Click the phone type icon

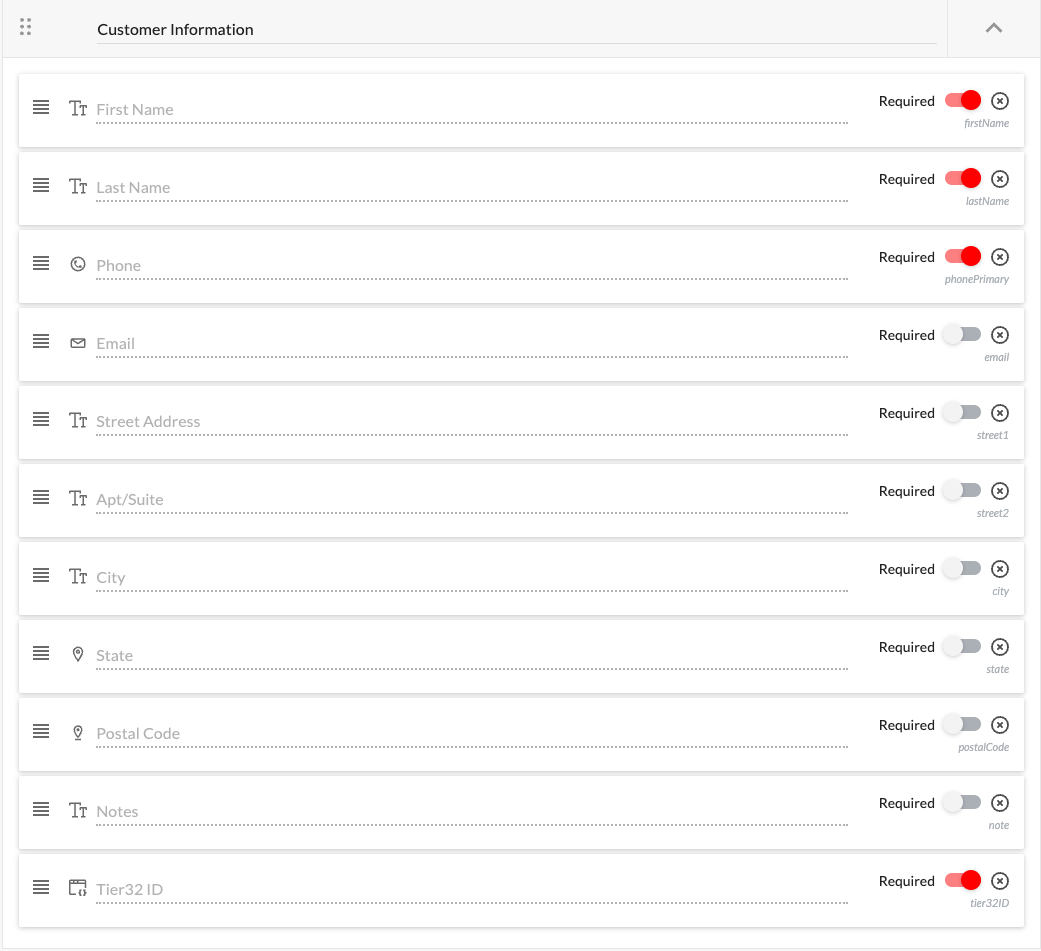tap(78, 264)
